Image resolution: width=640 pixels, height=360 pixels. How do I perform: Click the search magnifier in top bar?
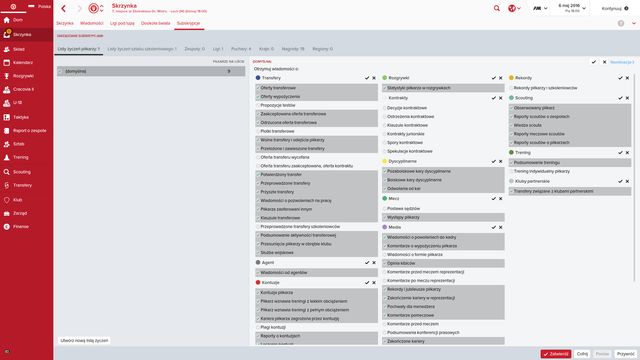[497, 8]
